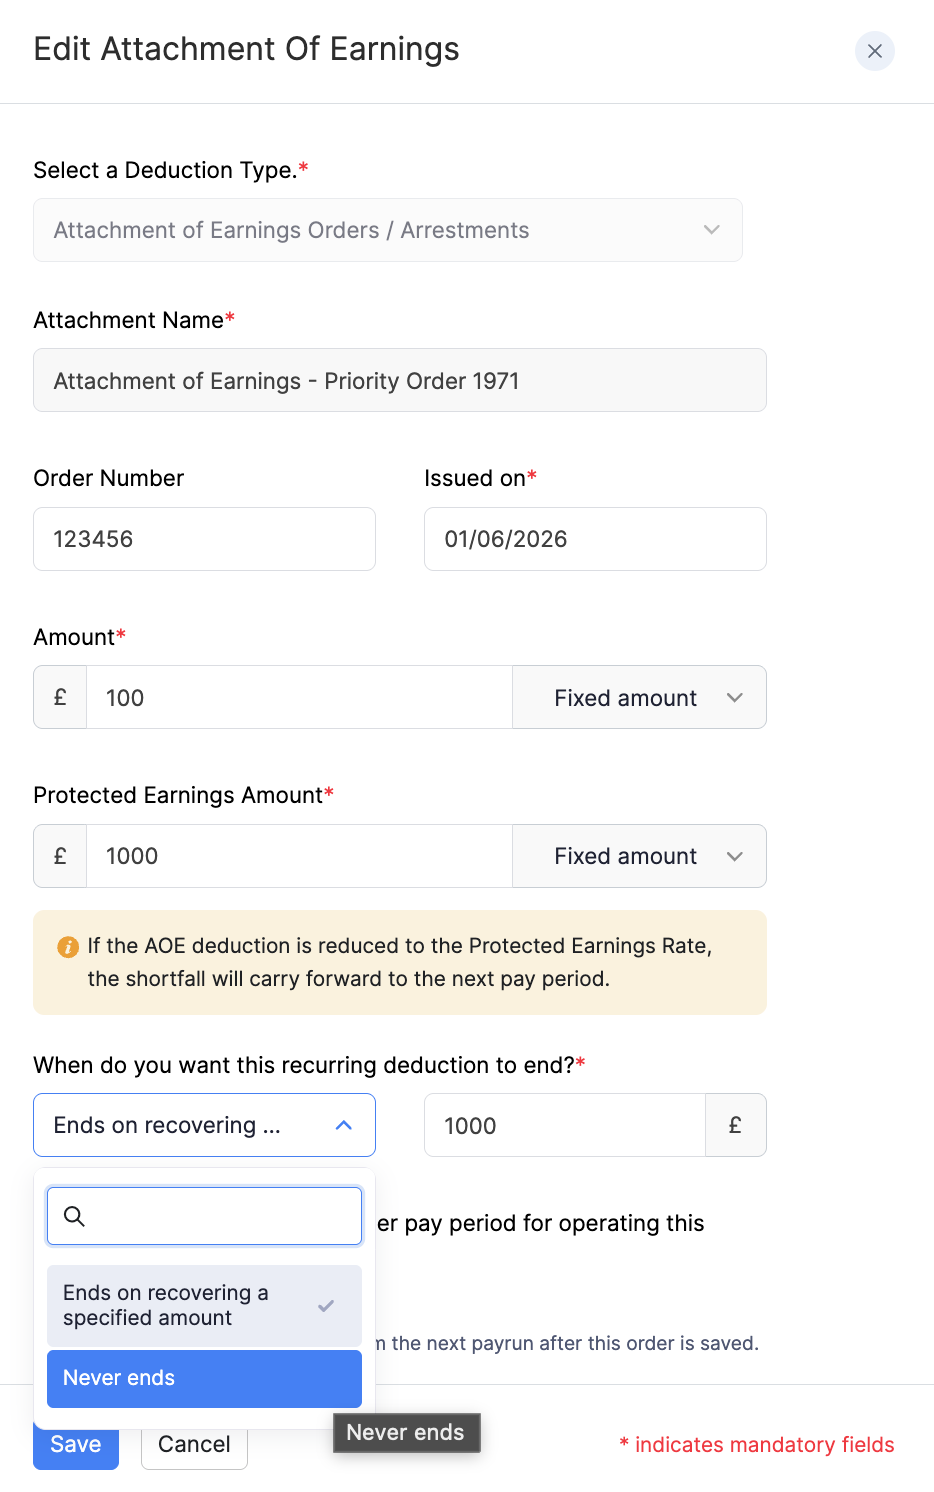Viewport: 934px width, 1492px height.
Task: Click the indicates mandatory fields note
Action: [757, 1445]
